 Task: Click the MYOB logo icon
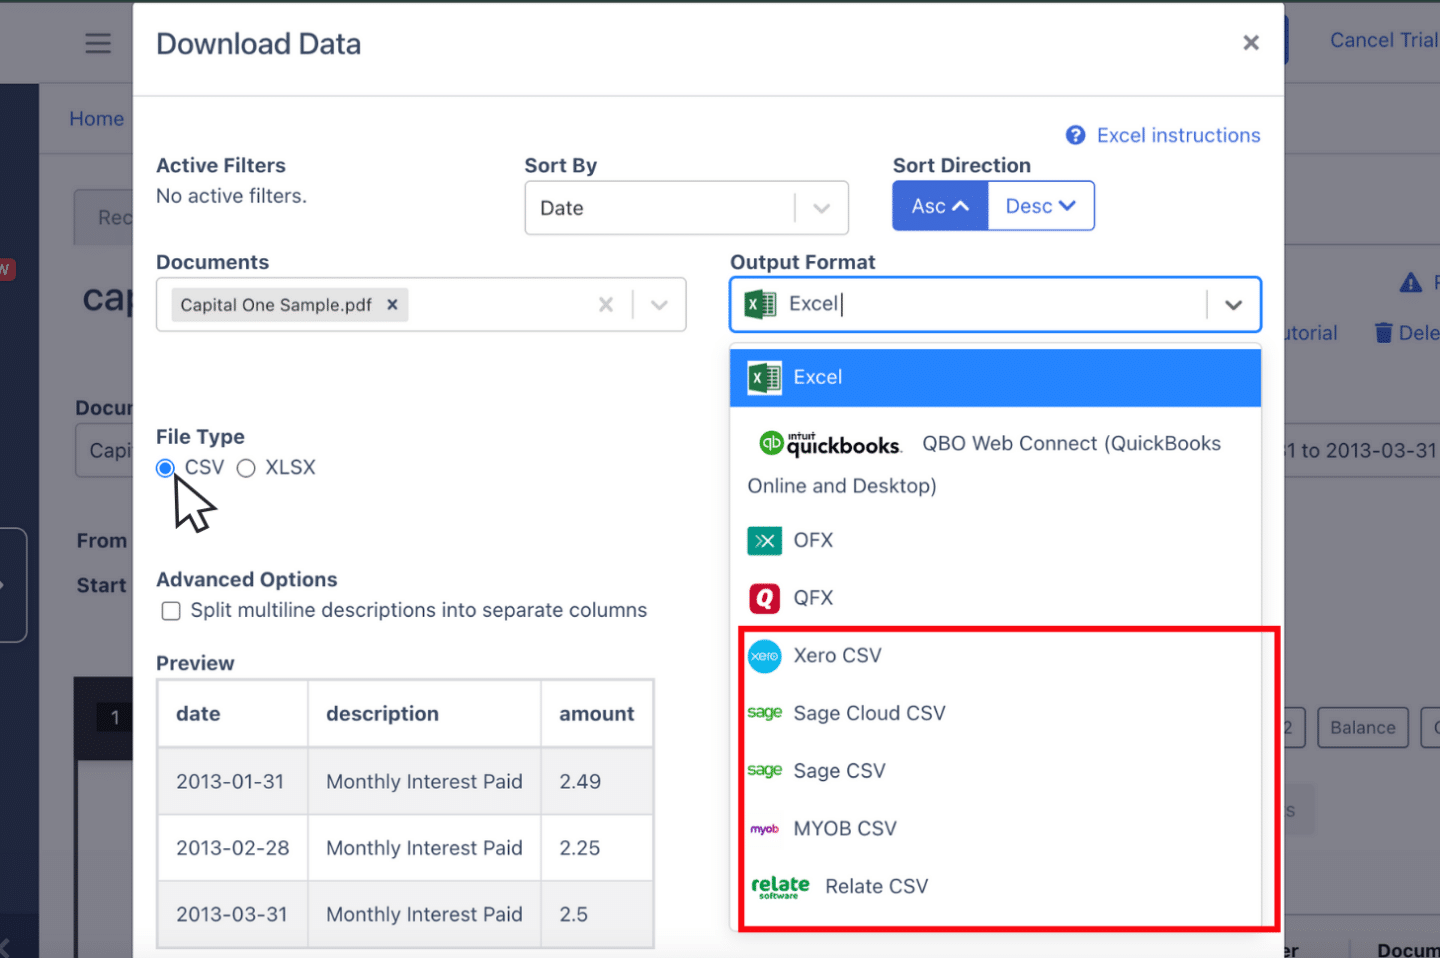(764, 829)
